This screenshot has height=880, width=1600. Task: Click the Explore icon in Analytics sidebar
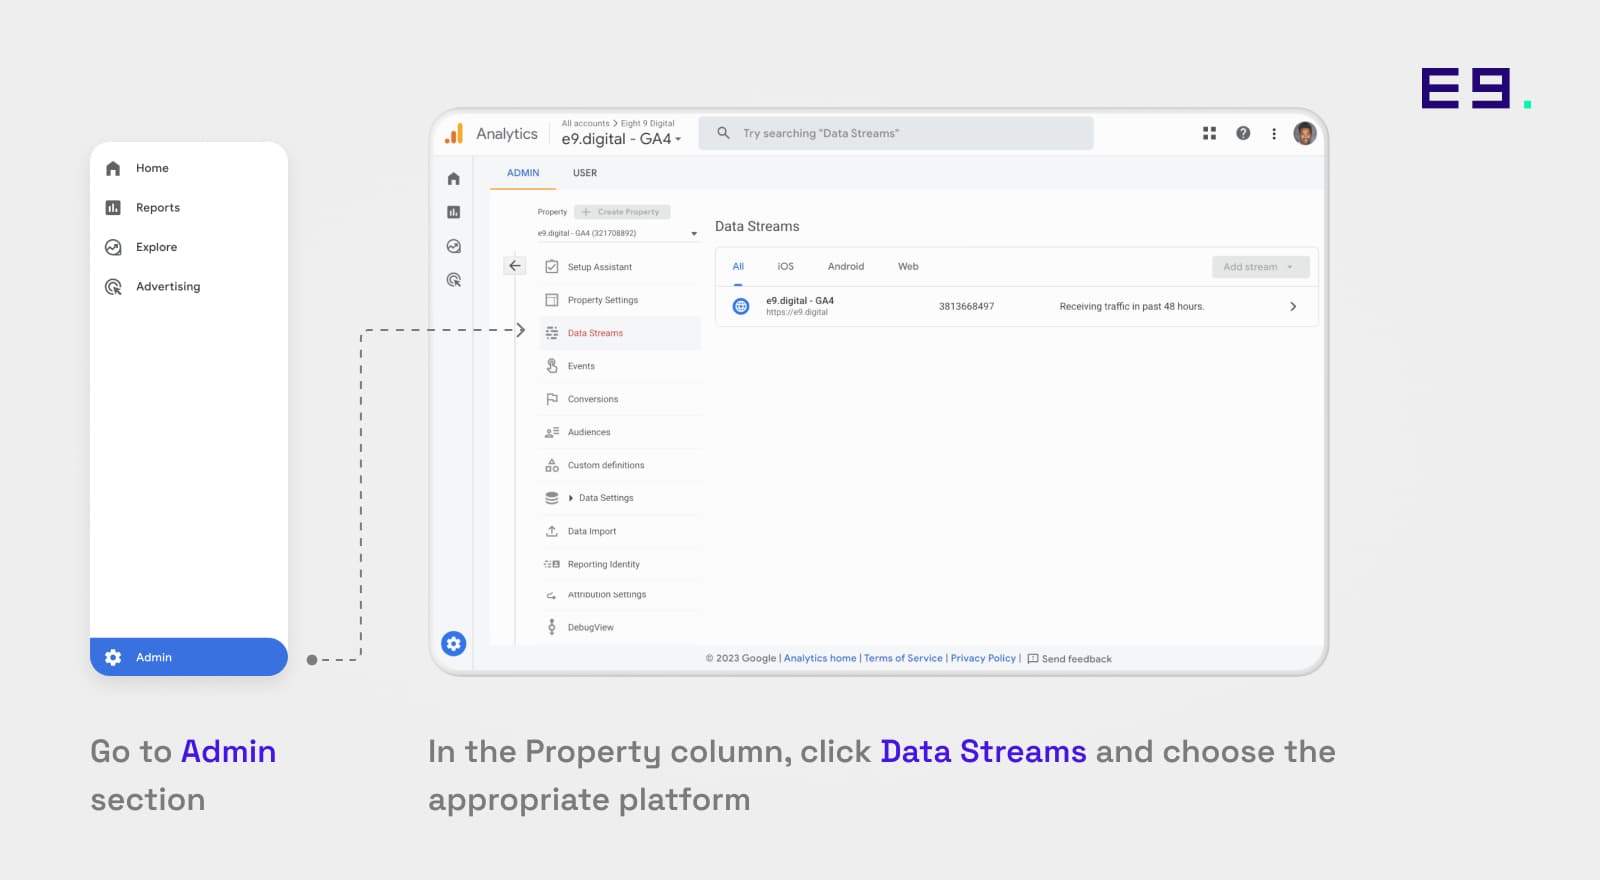[x=454, y=246]
